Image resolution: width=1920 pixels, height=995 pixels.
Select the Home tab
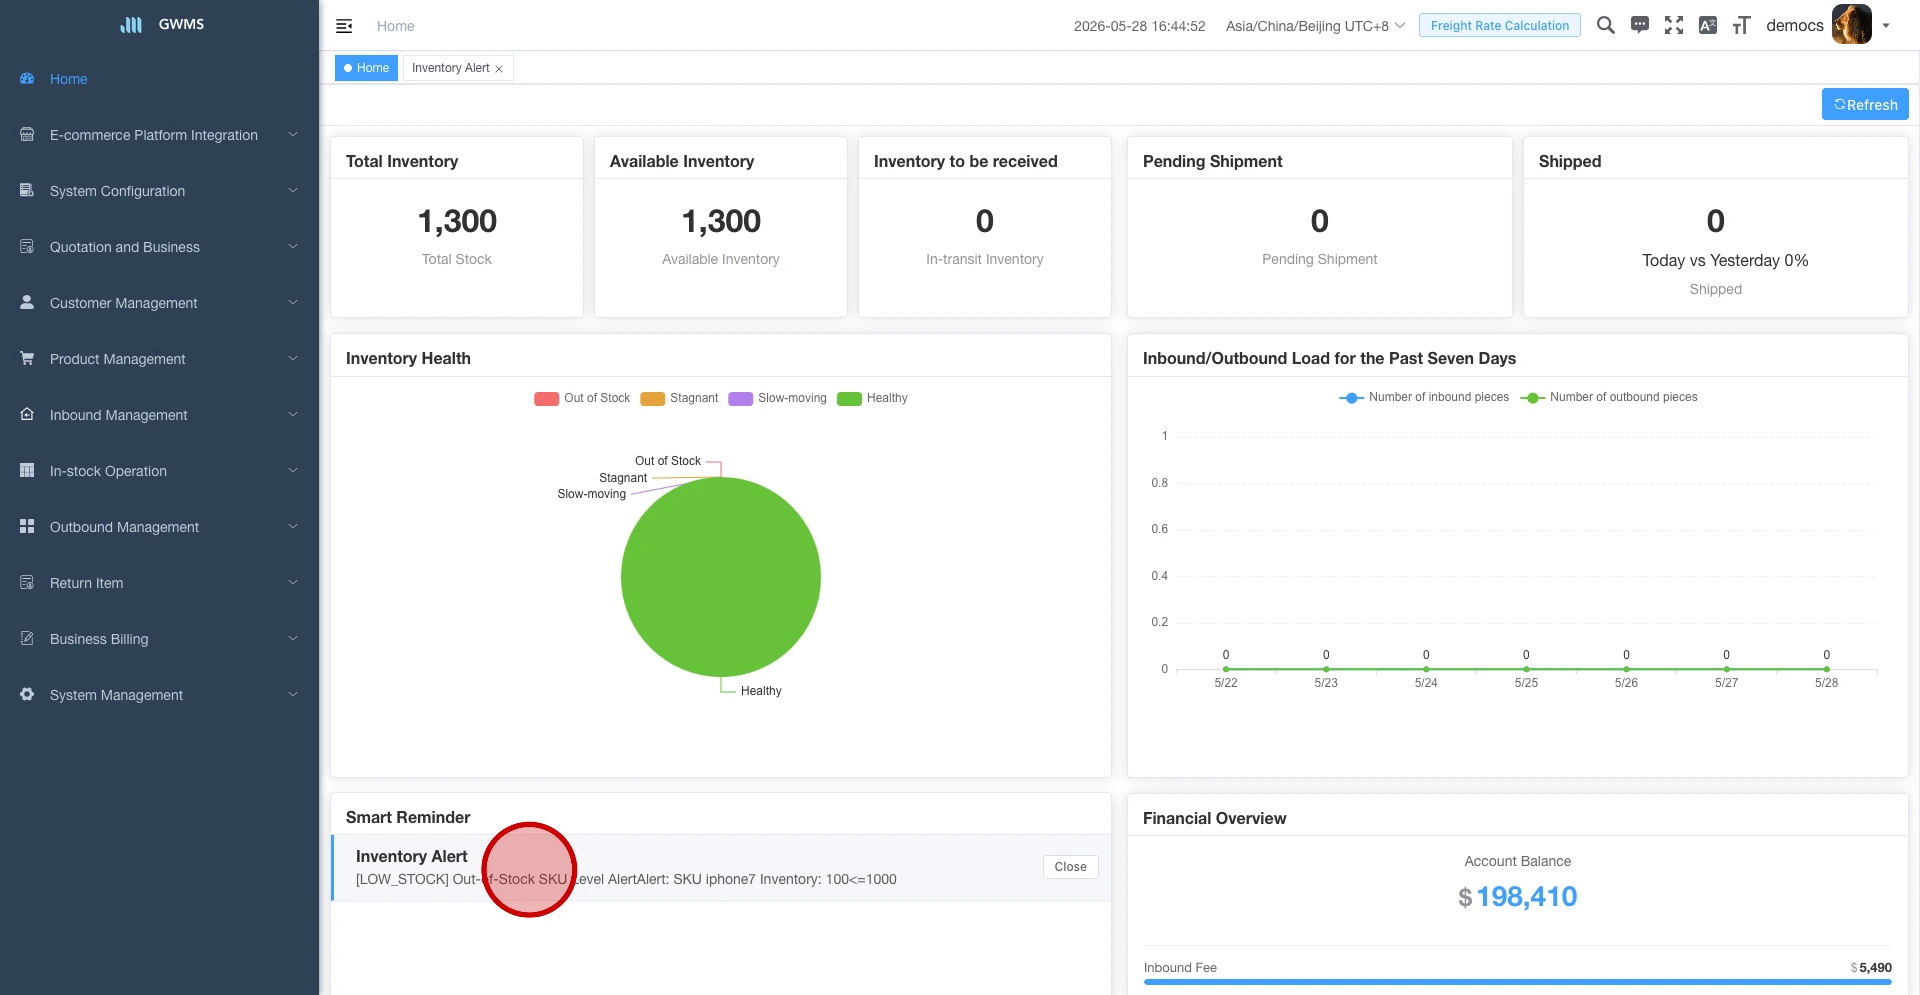tap(366, 68)
